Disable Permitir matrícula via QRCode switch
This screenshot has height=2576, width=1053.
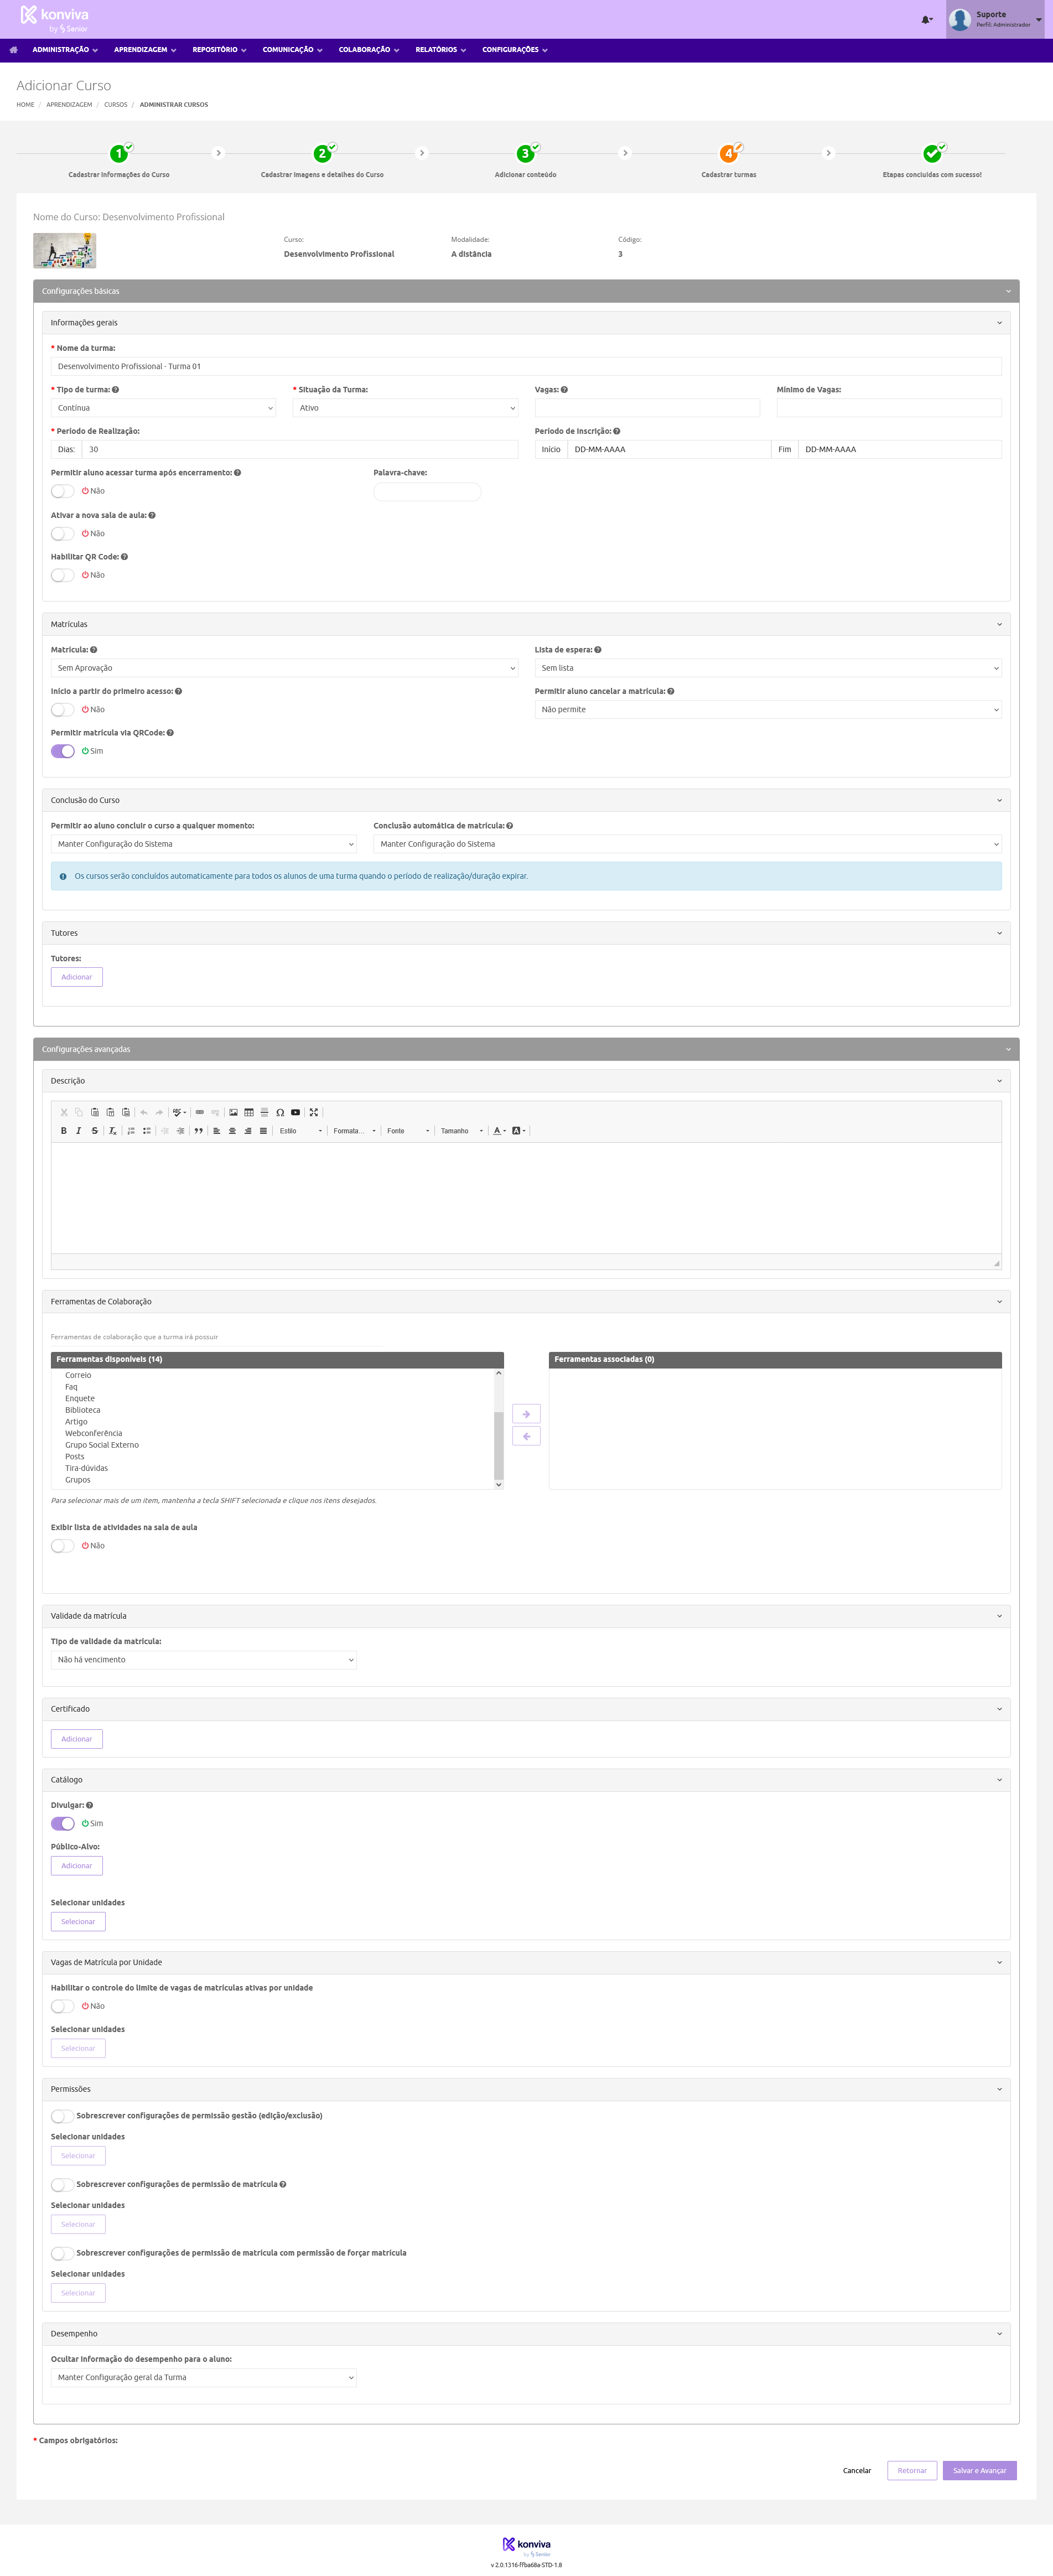pos(63,751)
